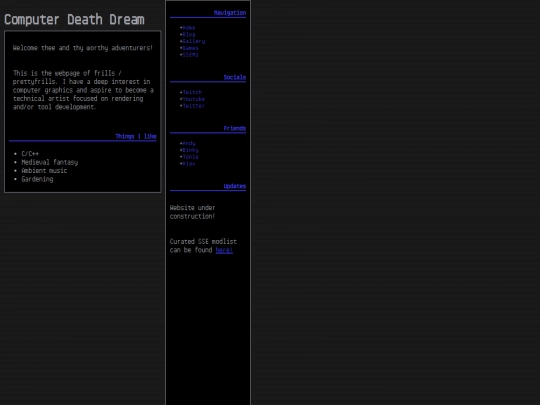
Task: Open friend link Andy
Action: 189,143
